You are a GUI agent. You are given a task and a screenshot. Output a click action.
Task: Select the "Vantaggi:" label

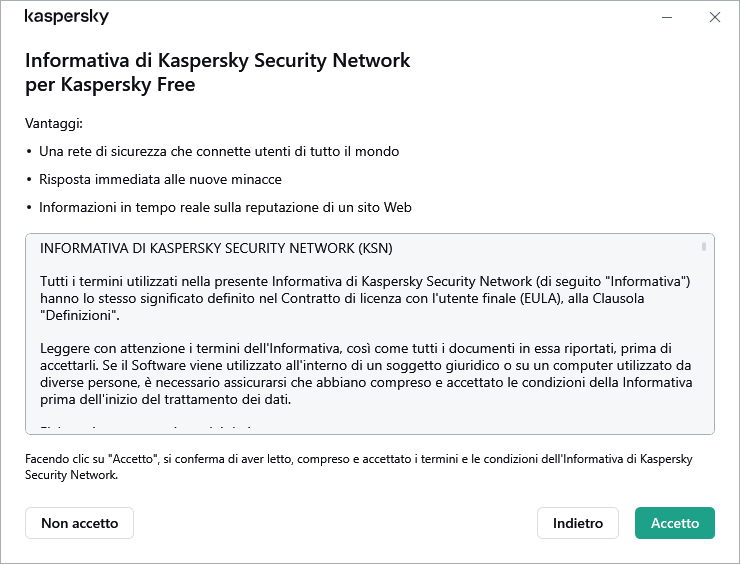pyautogui.click(x=54, y=124)
